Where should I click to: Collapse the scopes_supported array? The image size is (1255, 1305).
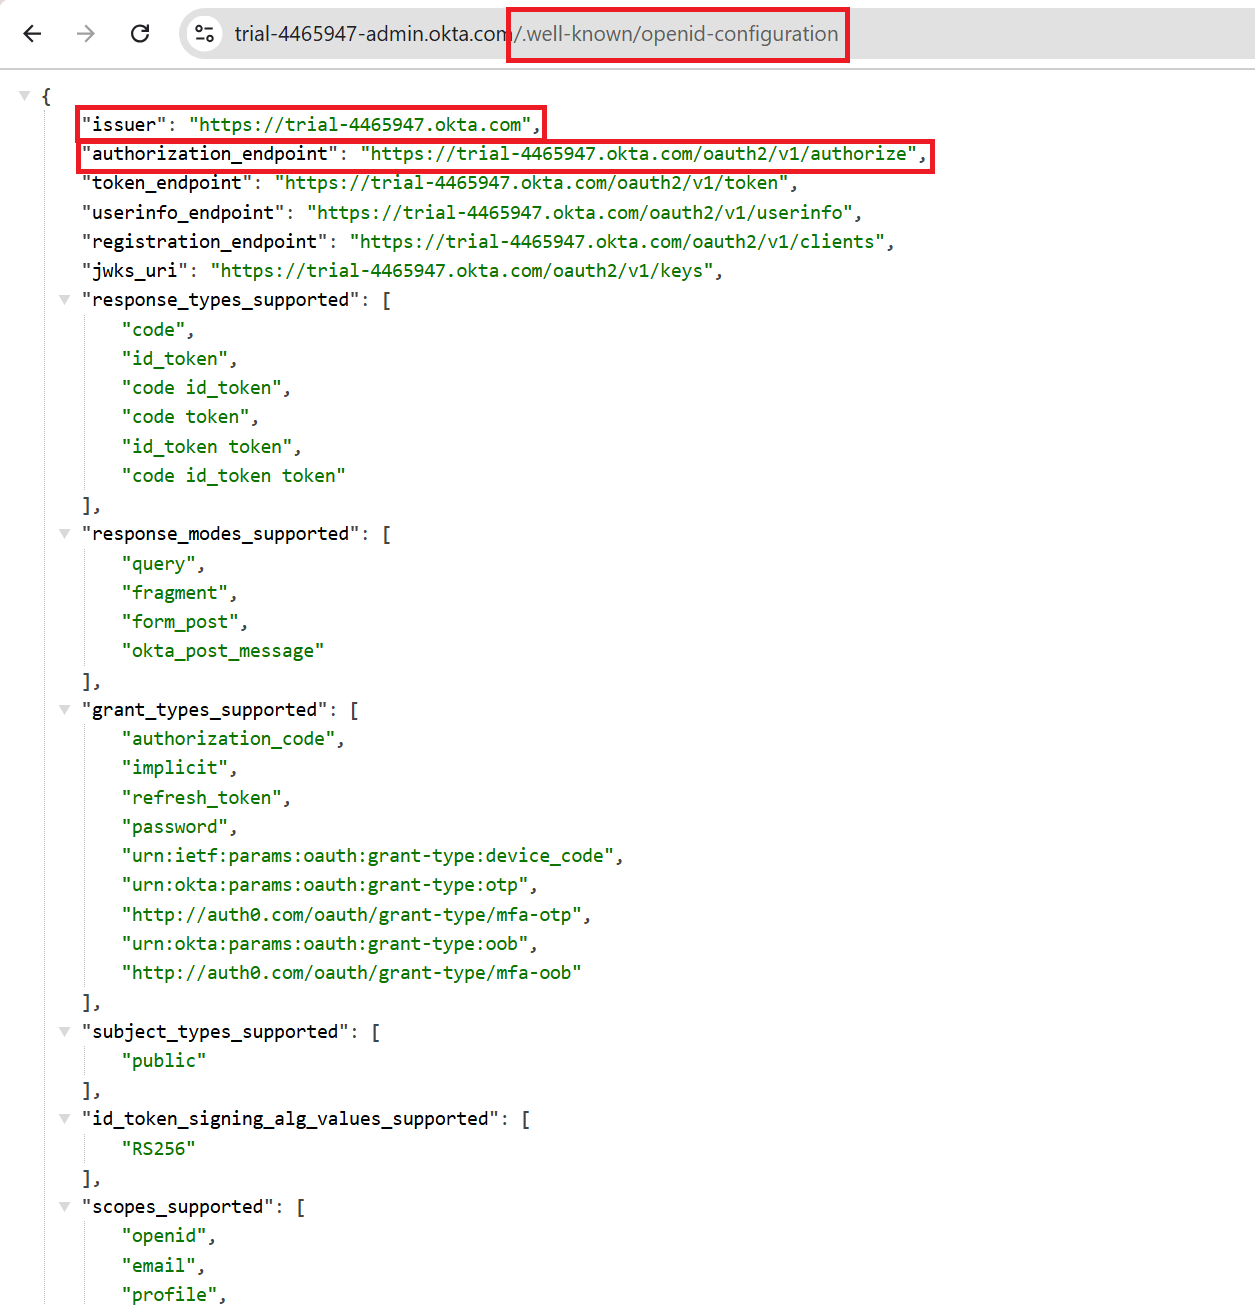tap(64, 1207)
